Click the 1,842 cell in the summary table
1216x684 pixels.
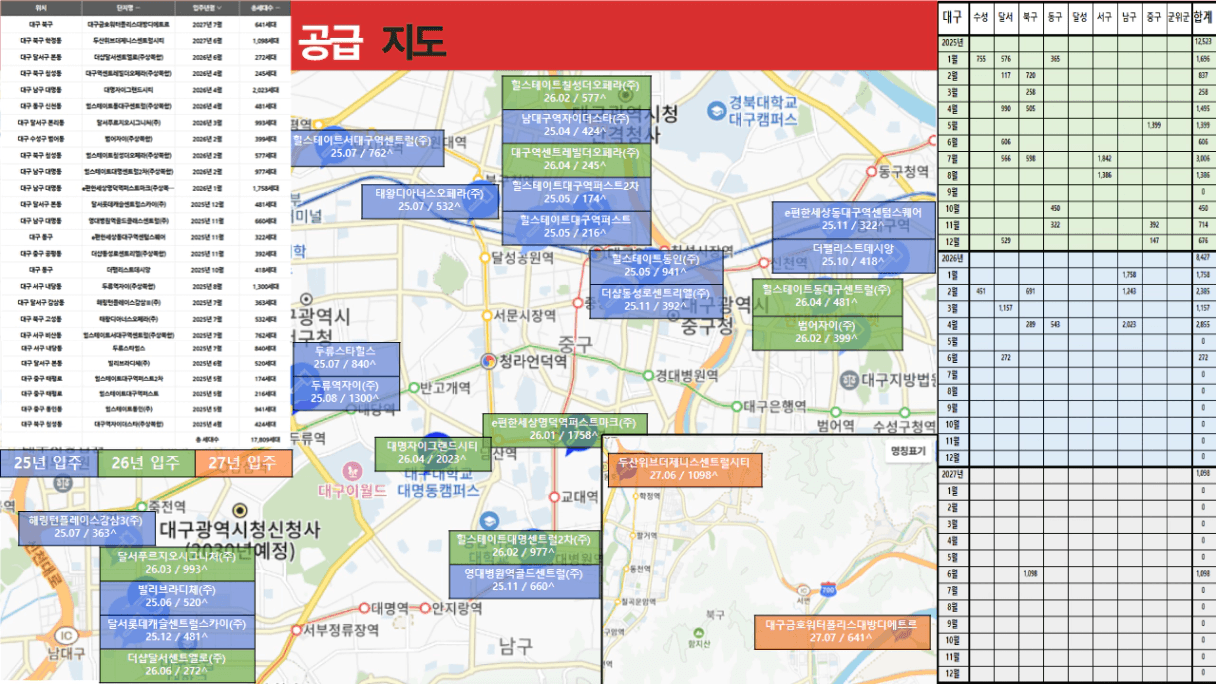point(1105,158)
